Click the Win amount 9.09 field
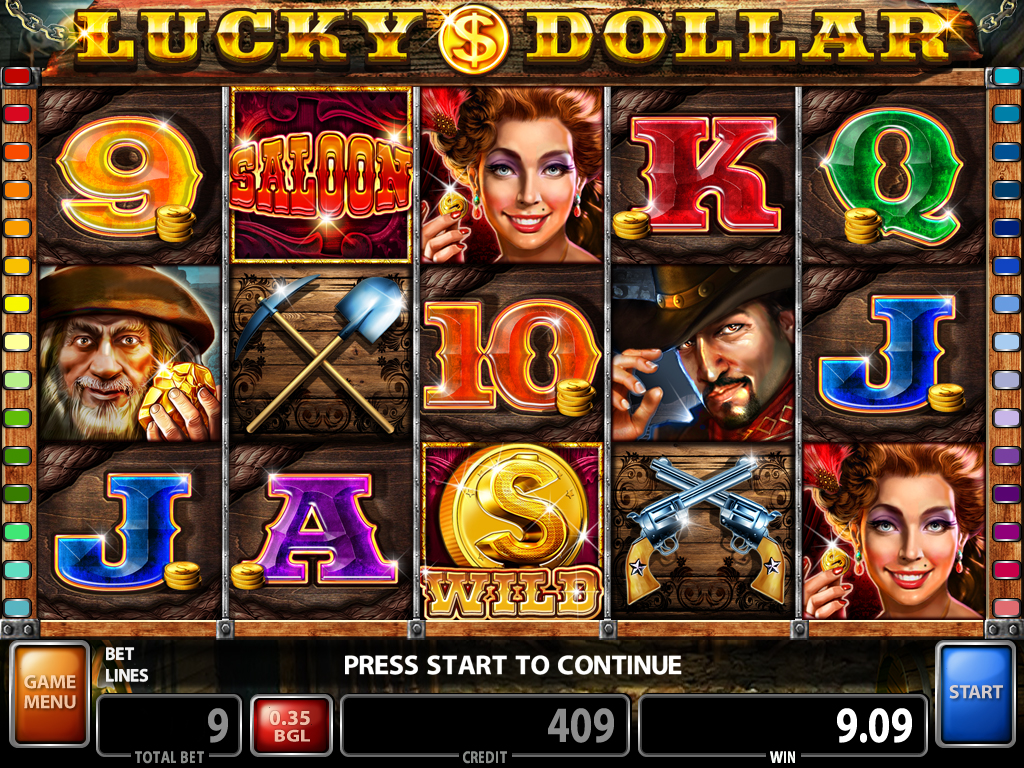This screenshot has height=768, width=1024. pos(782,726)
